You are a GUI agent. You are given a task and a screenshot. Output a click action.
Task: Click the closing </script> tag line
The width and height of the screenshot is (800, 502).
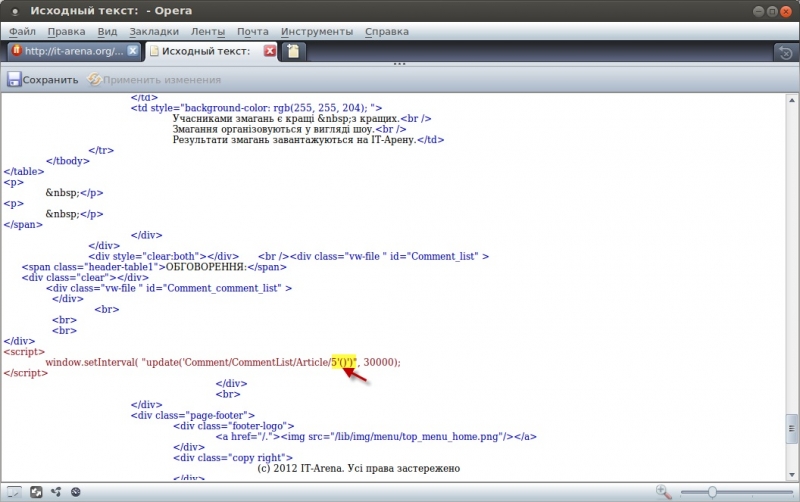(x=26, y=373)
